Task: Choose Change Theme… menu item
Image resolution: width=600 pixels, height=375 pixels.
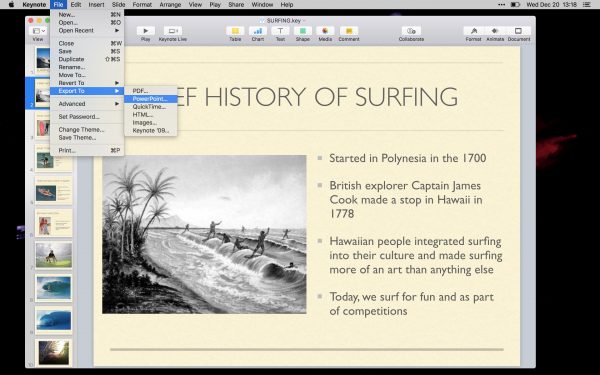Action: (x=87, y=130)
